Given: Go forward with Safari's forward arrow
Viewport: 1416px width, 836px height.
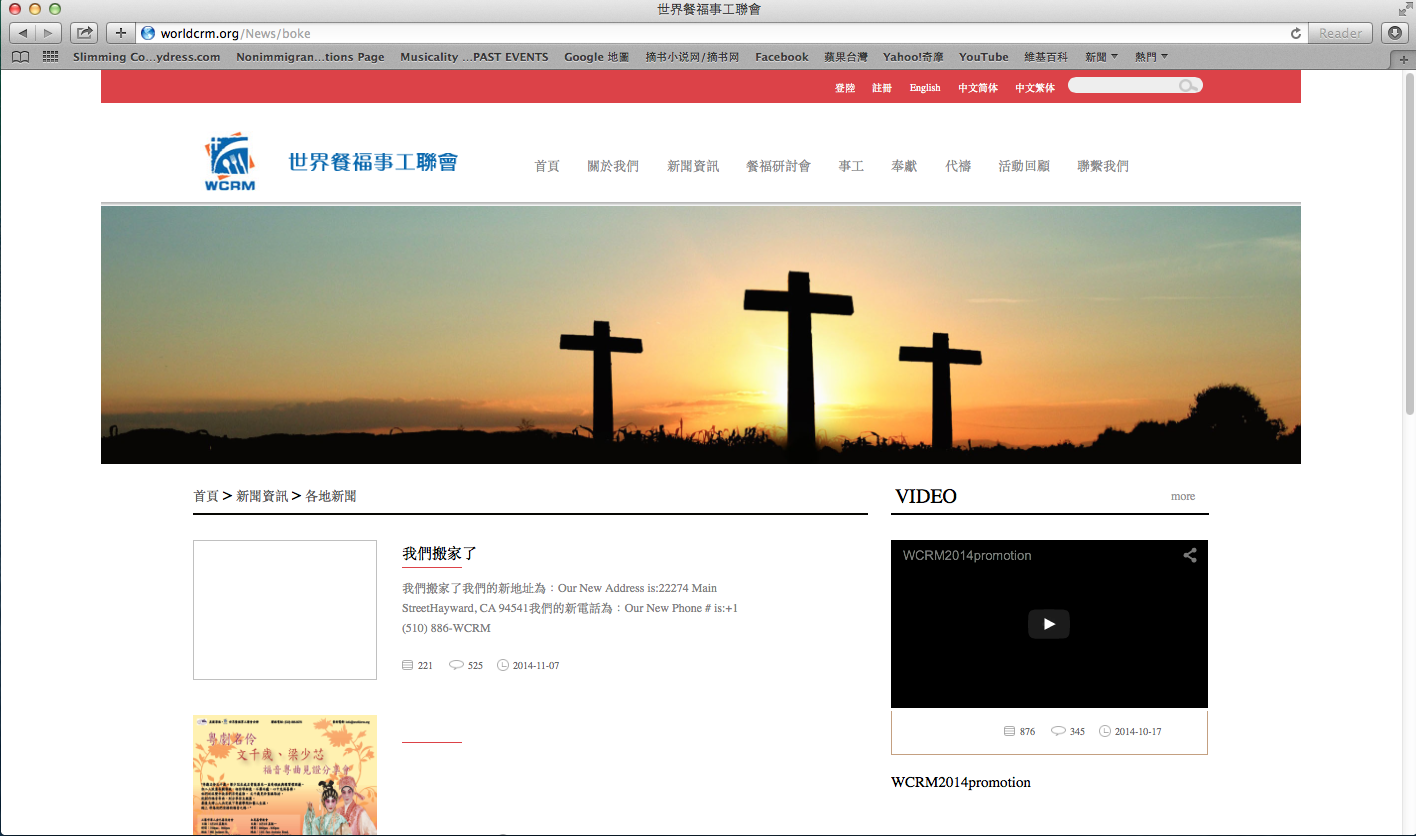Looking at the screenshot, I should coord(48,33).
